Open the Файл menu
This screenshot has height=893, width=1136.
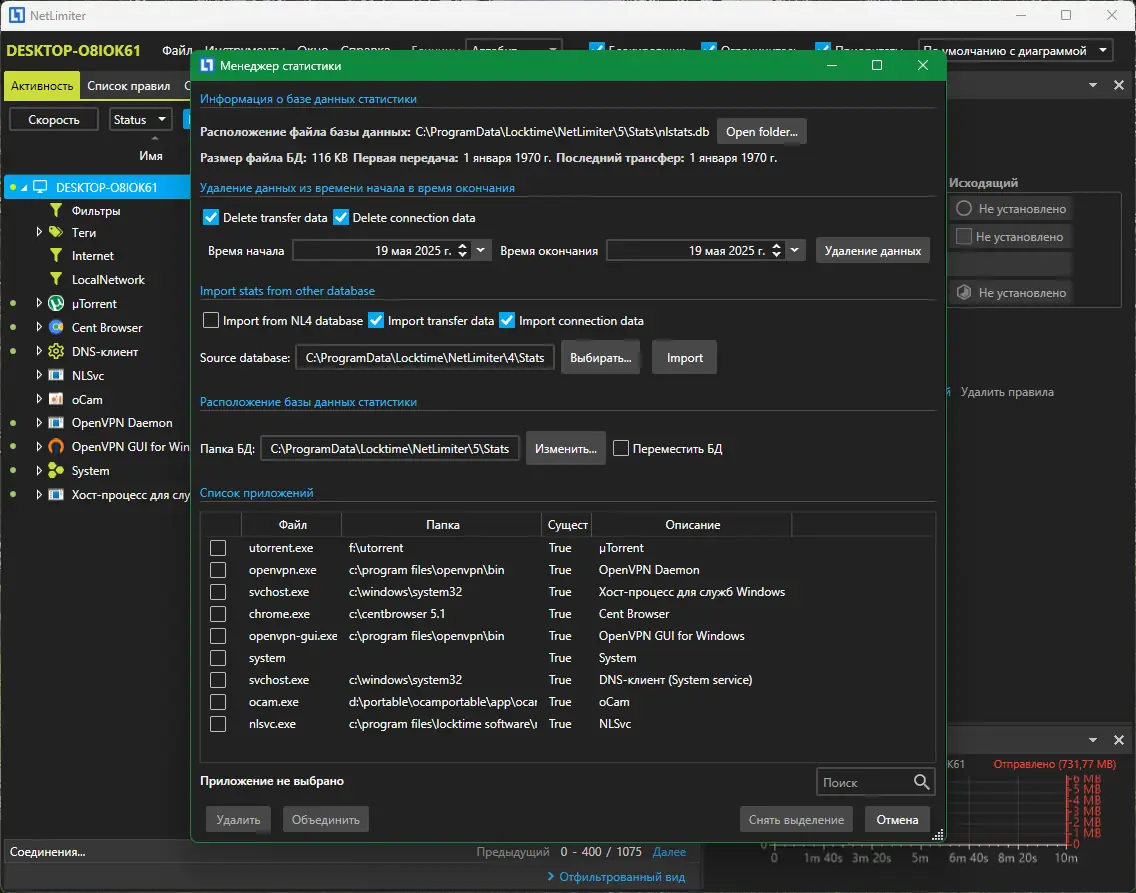point(176,50)
